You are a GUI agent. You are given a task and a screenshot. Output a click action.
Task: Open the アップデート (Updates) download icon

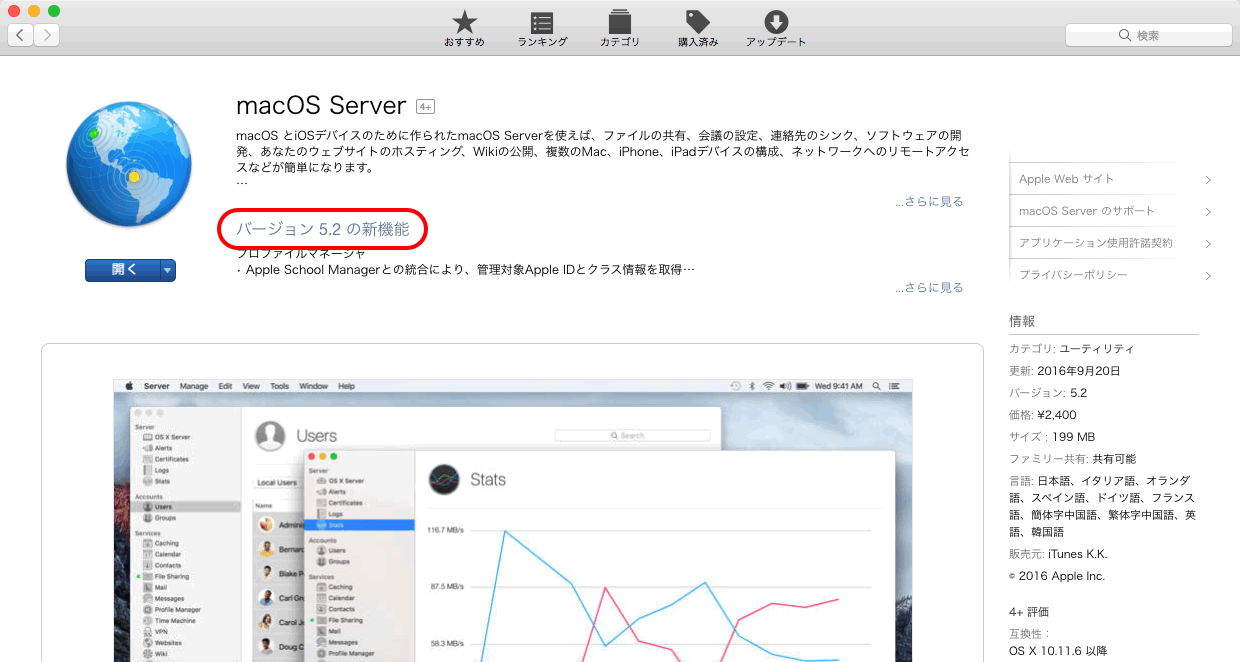tap(776, 24)
